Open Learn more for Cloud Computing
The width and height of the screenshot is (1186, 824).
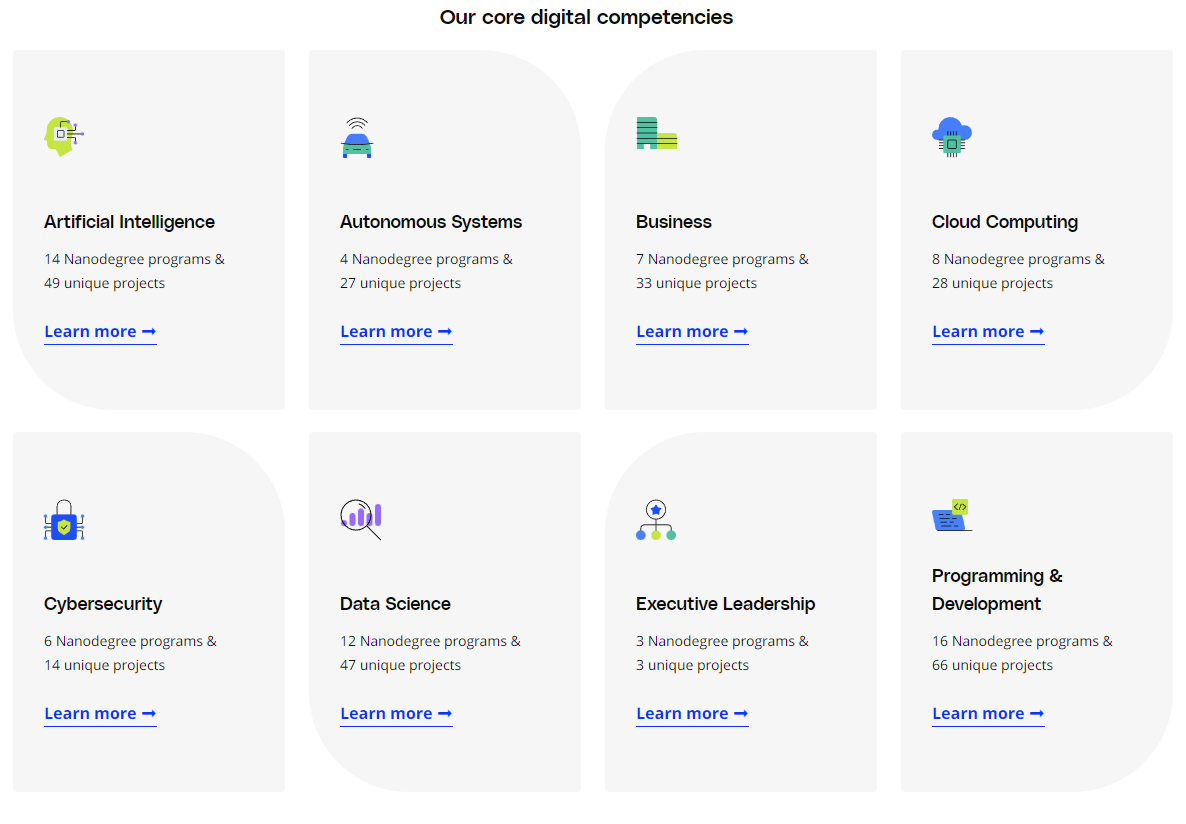(988, 331)
